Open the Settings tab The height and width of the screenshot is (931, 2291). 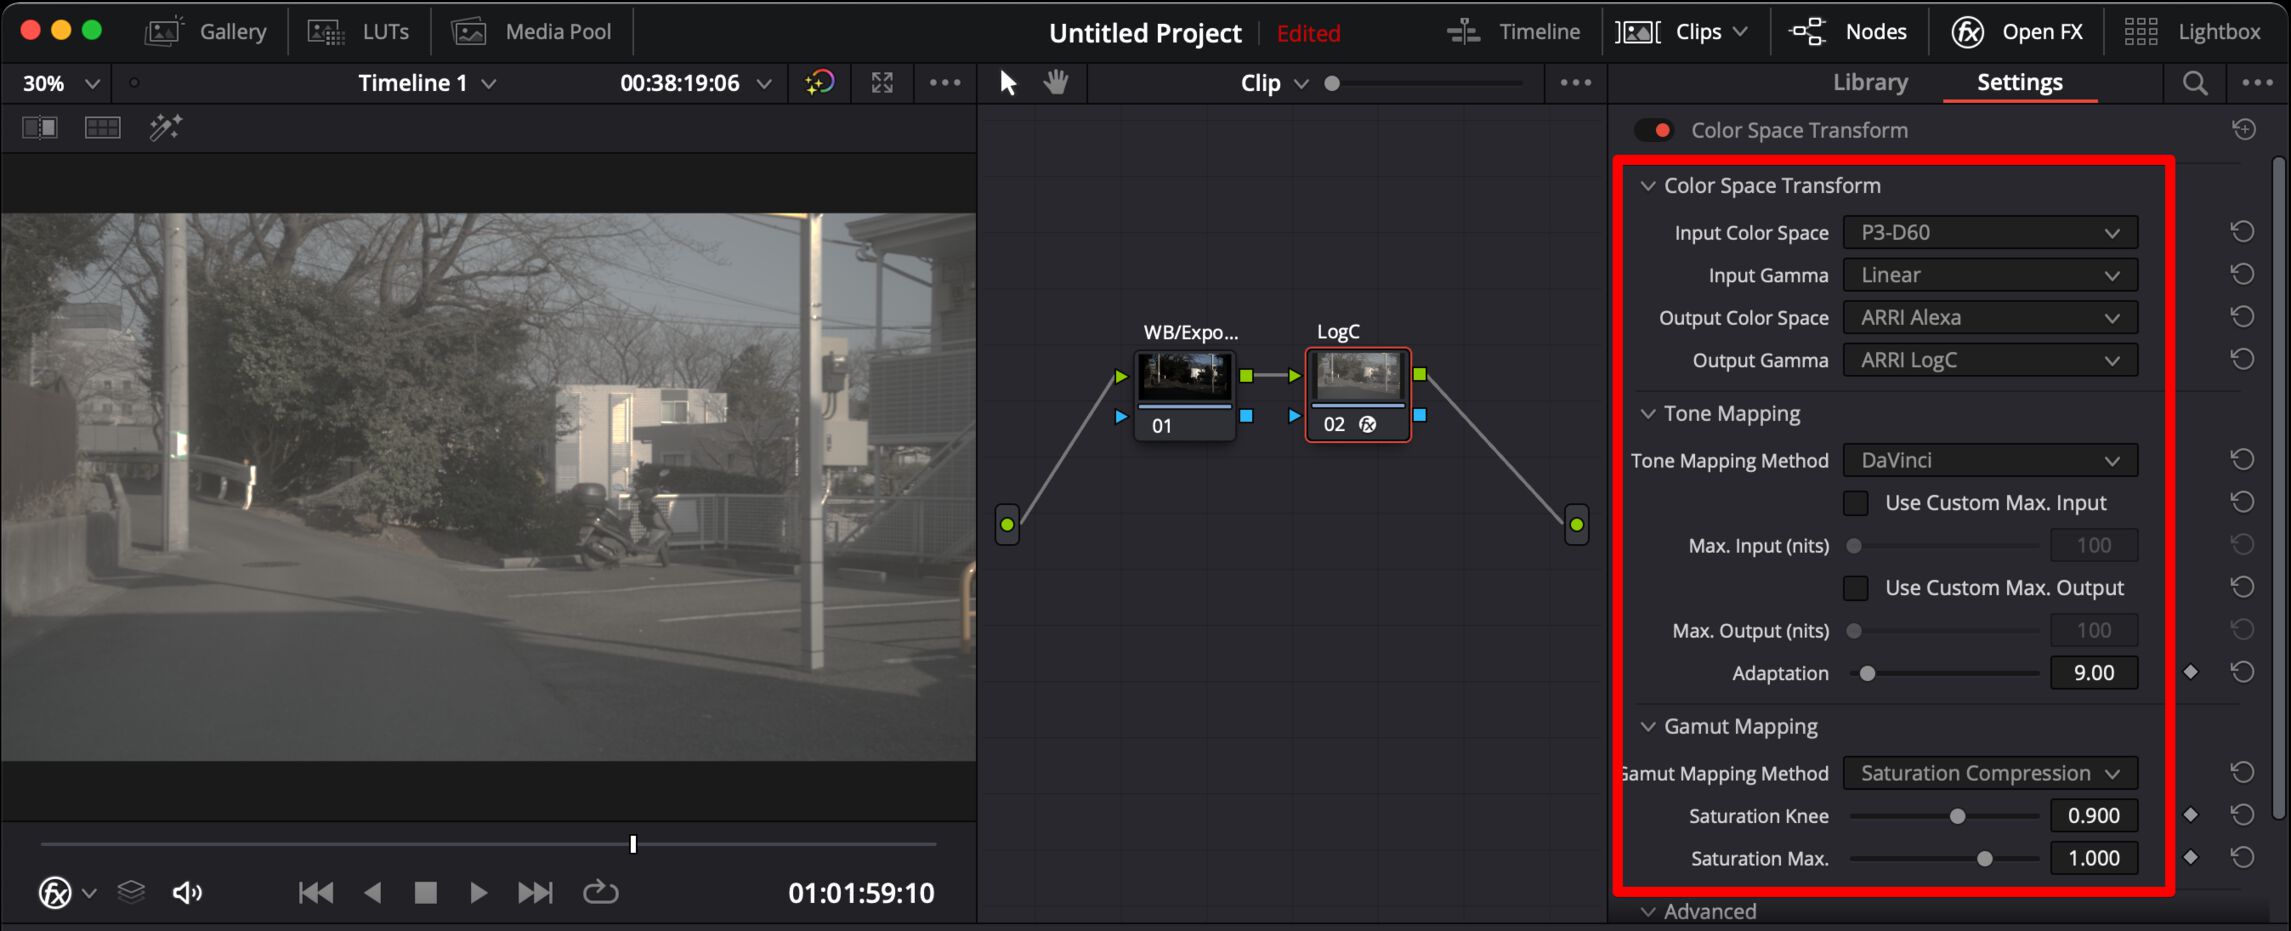[x=2019, y=83]
